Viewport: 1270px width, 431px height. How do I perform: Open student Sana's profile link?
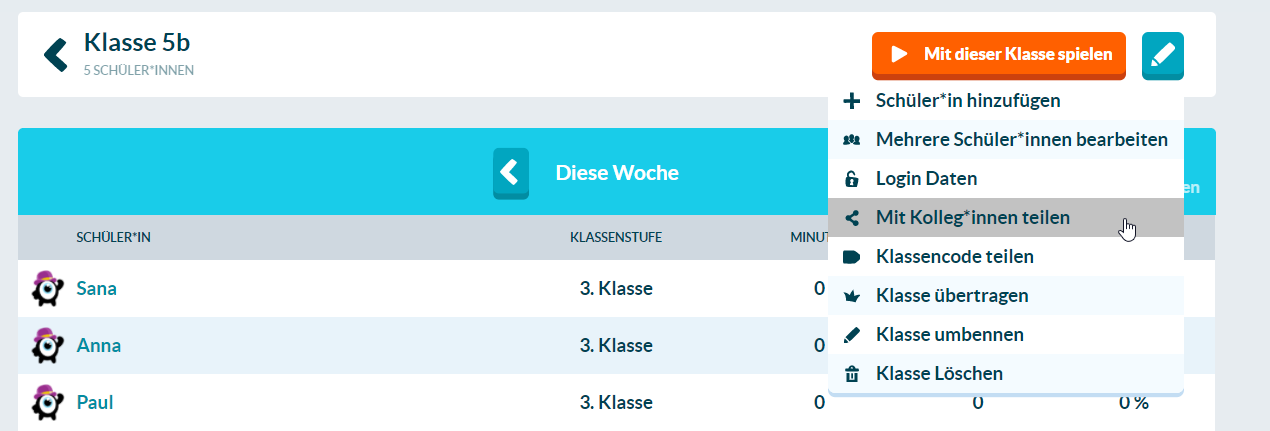[x=97, y=289]
